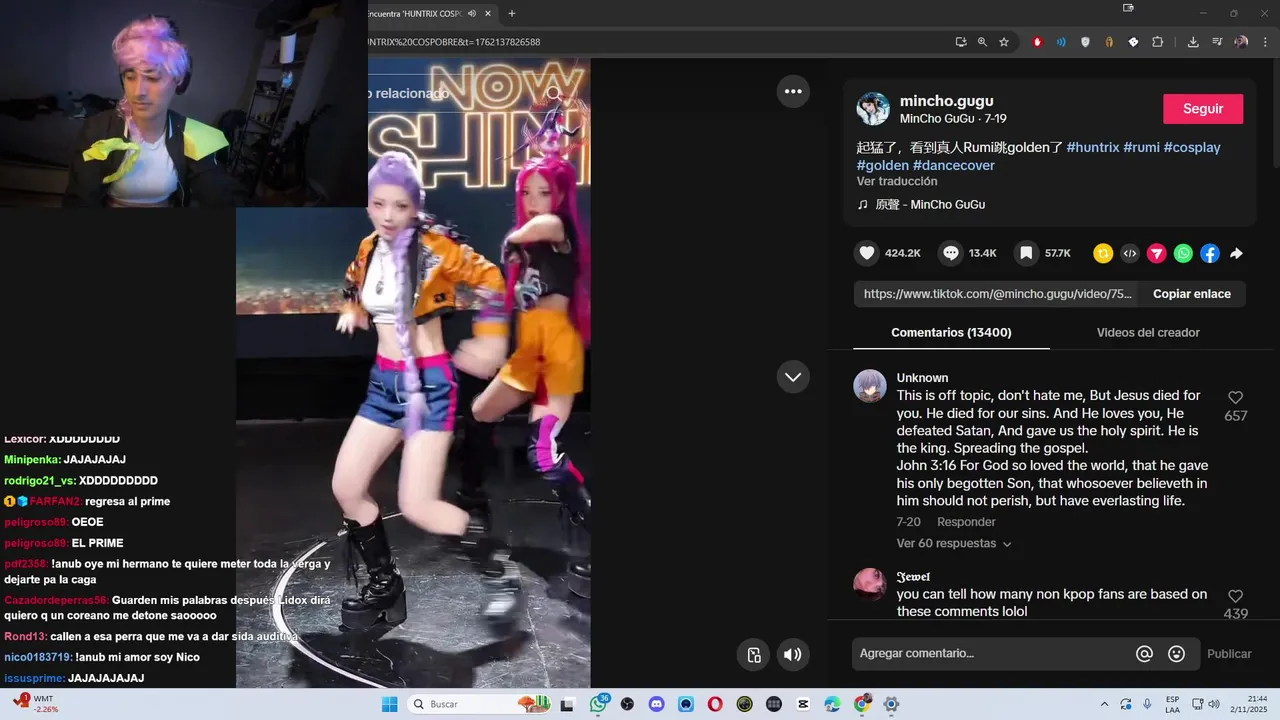The height and width of the screenshot is (720, 1280).
Task: Open the embed code icon
Action: pyautogui.click(x=1130, y=253)
